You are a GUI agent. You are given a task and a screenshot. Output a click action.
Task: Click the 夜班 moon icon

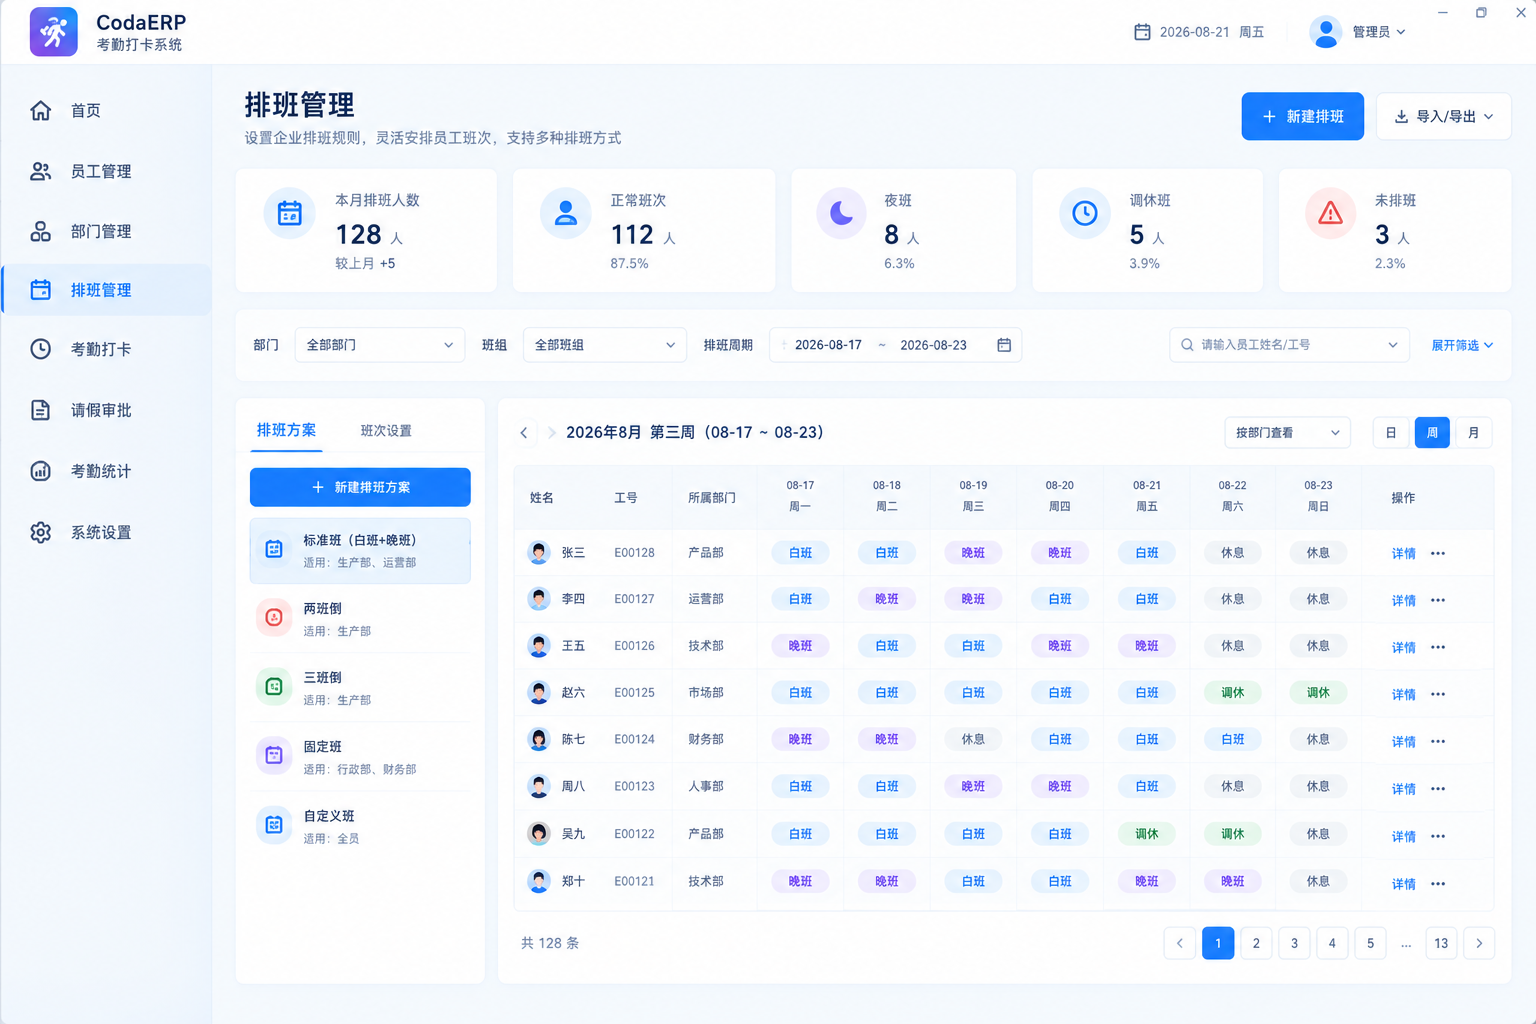pos(842,213)
